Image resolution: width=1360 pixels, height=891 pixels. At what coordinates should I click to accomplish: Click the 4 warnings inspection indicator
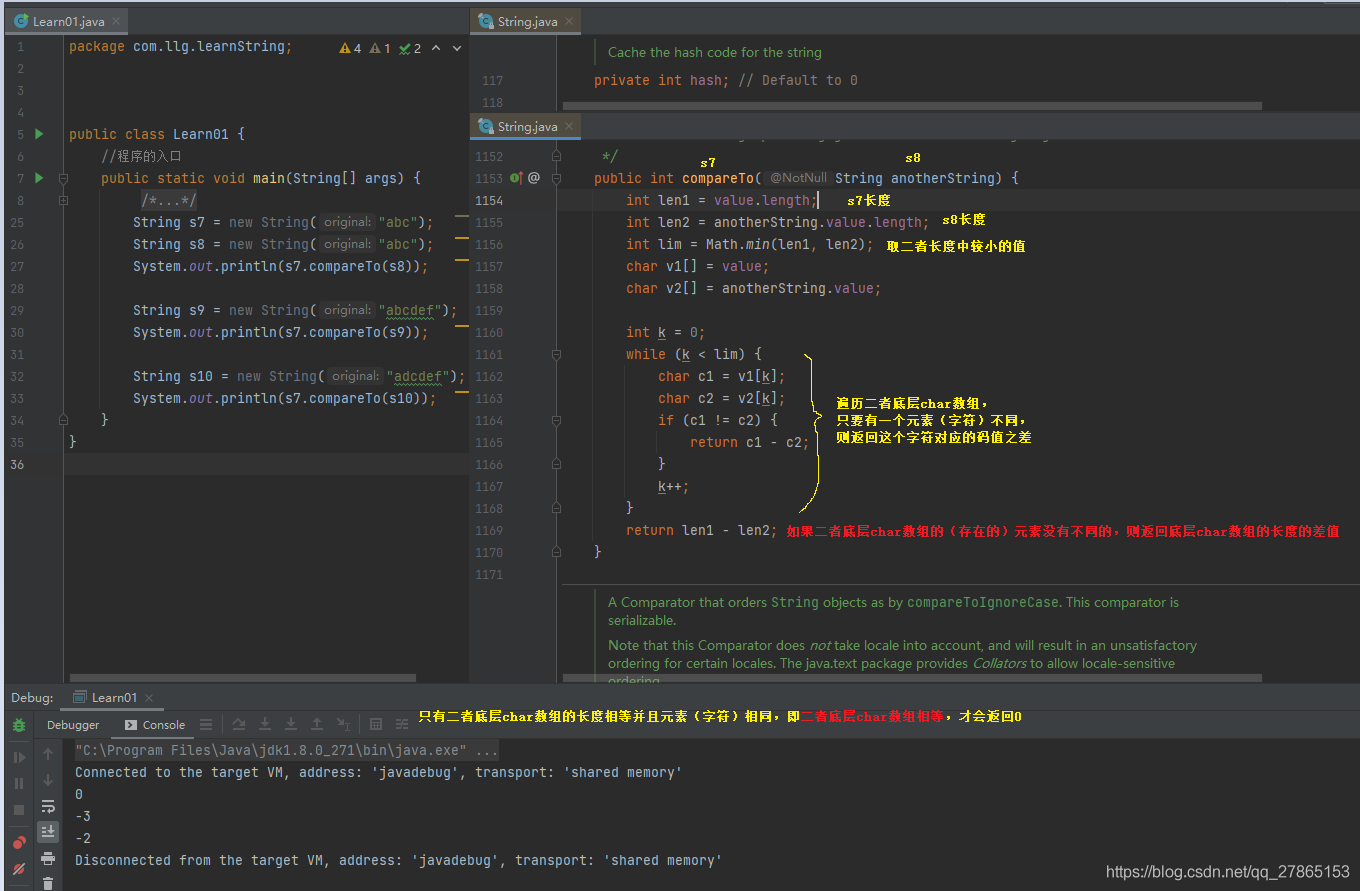point(351,48)
